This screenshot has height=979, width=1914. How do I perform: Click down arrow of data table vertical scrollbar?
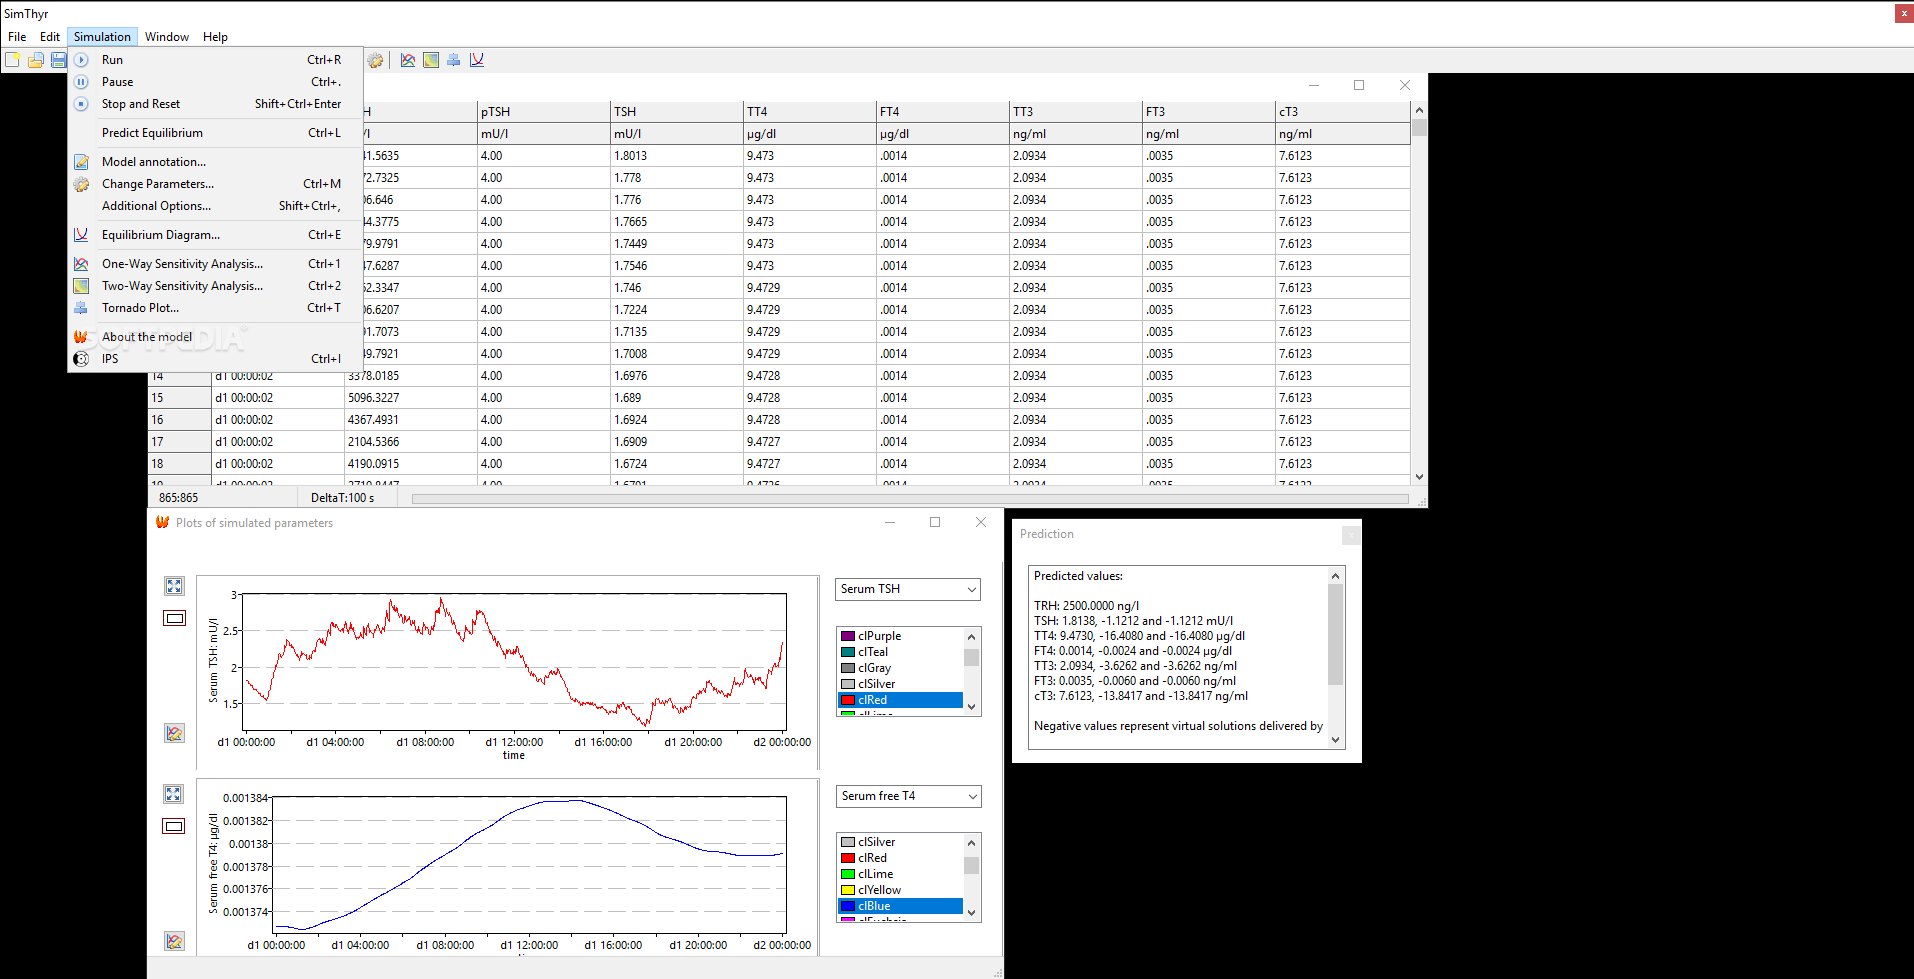pyautogui.click(x=1419, y=477)
